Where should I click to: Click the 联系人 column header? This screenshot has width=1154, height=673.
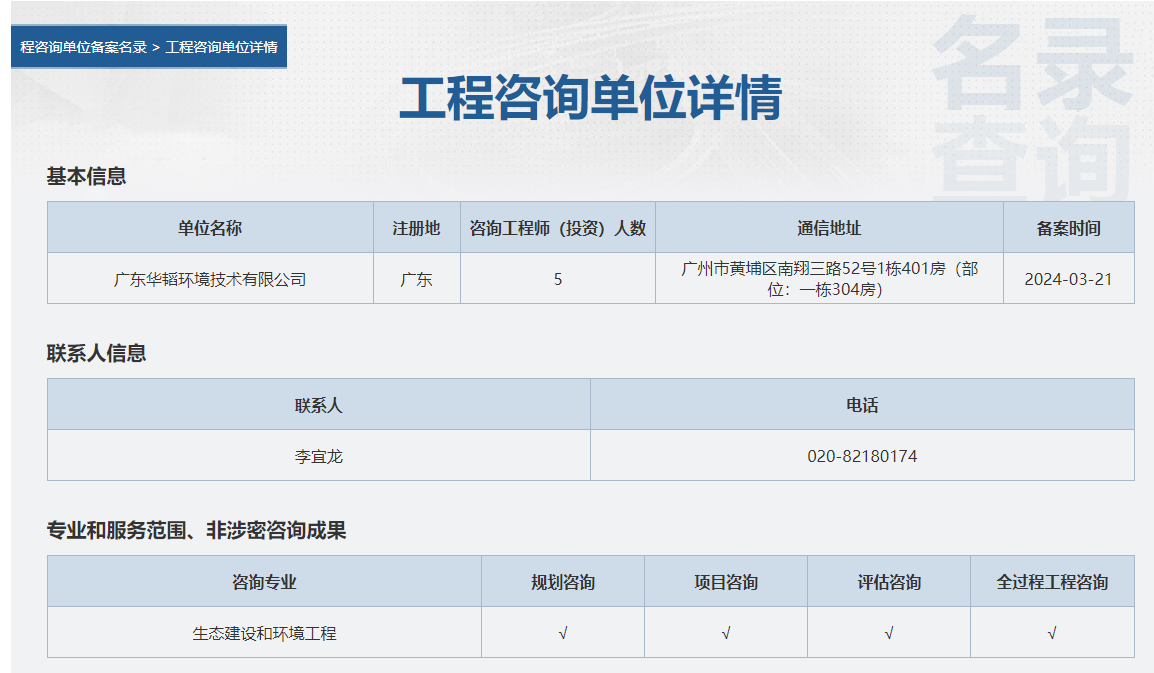point(319,405)
